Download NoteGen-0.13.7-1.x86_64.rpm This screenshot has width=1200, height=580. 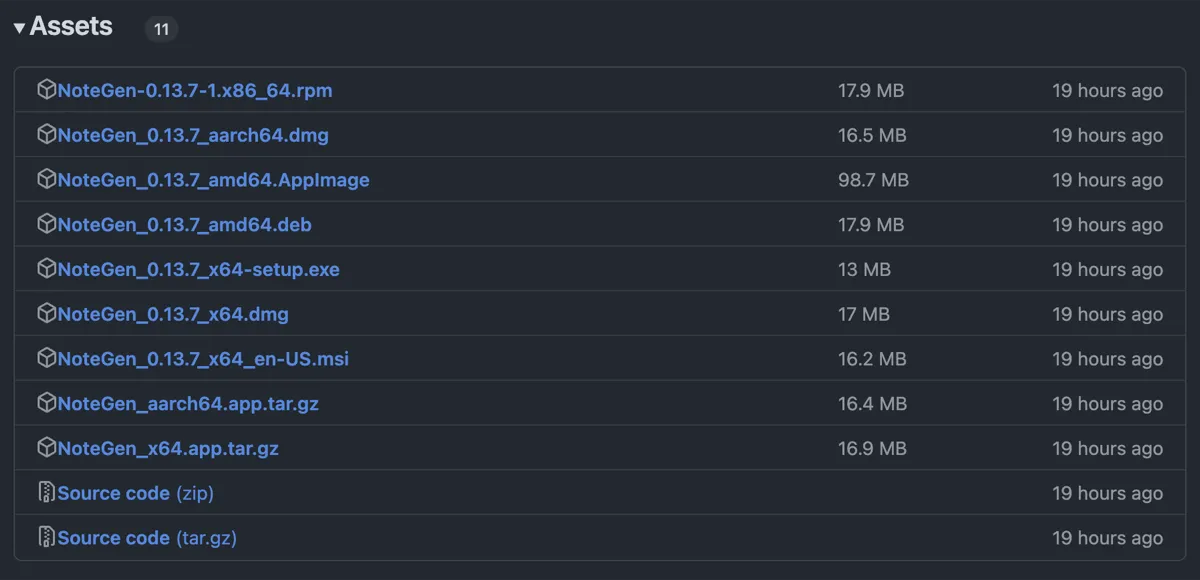pyautogui.click(x=195, y=90)
